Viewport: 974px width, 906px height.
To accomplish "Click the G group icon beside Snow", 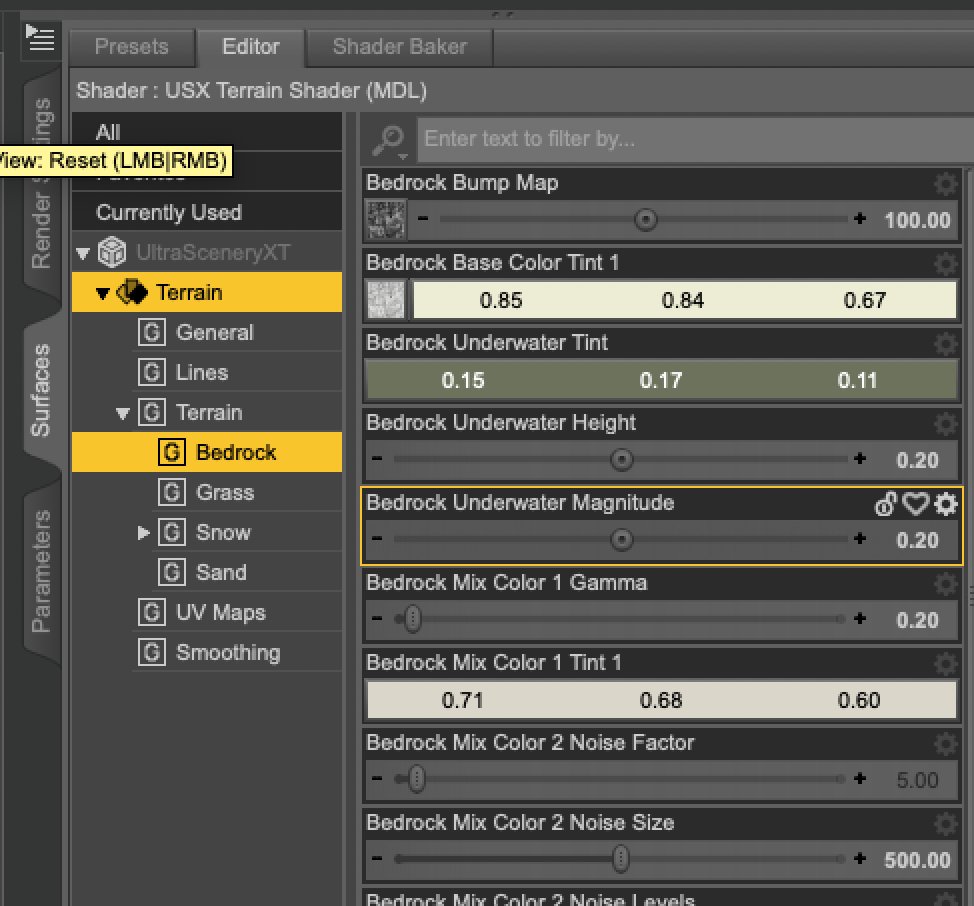I will (172, 532).
